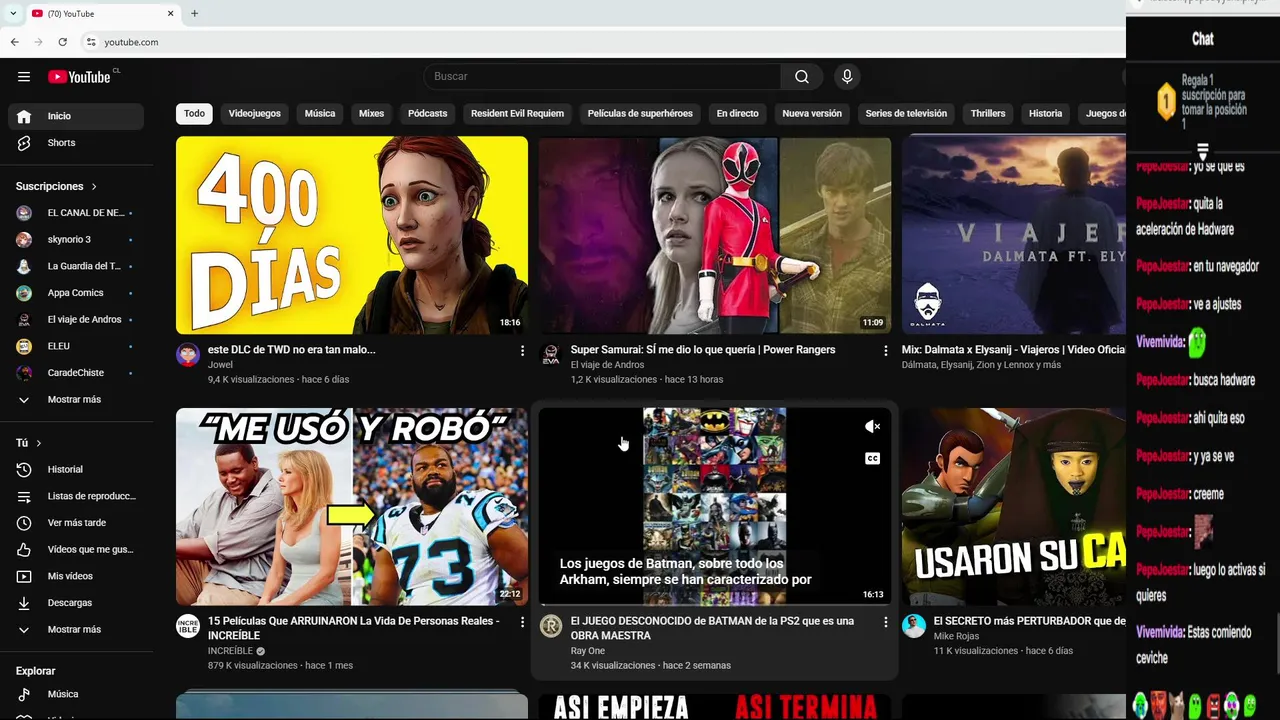Select the Mixes filter chip
The image size is (1280, 720).
[x=372, y=113]
